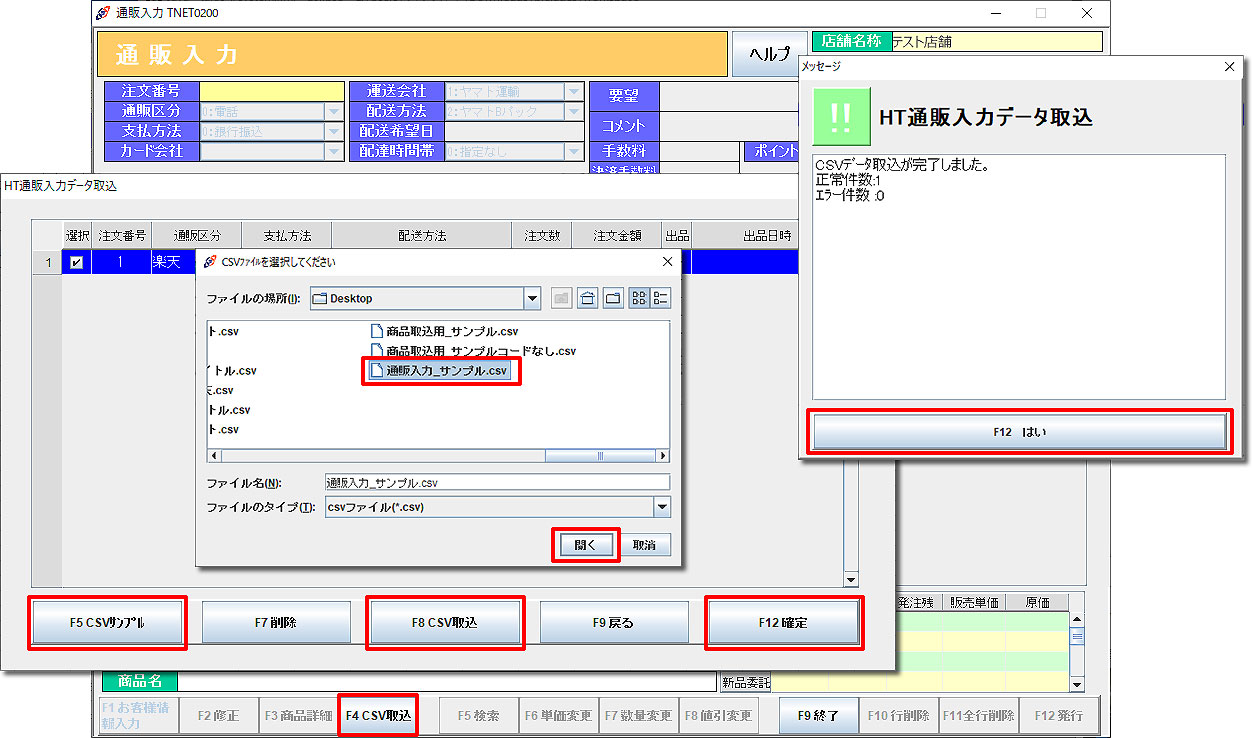The image size is (1252, 738).
Task: Open the 配達時間帯 delivery time dropdown
Action: click(574, 151)
